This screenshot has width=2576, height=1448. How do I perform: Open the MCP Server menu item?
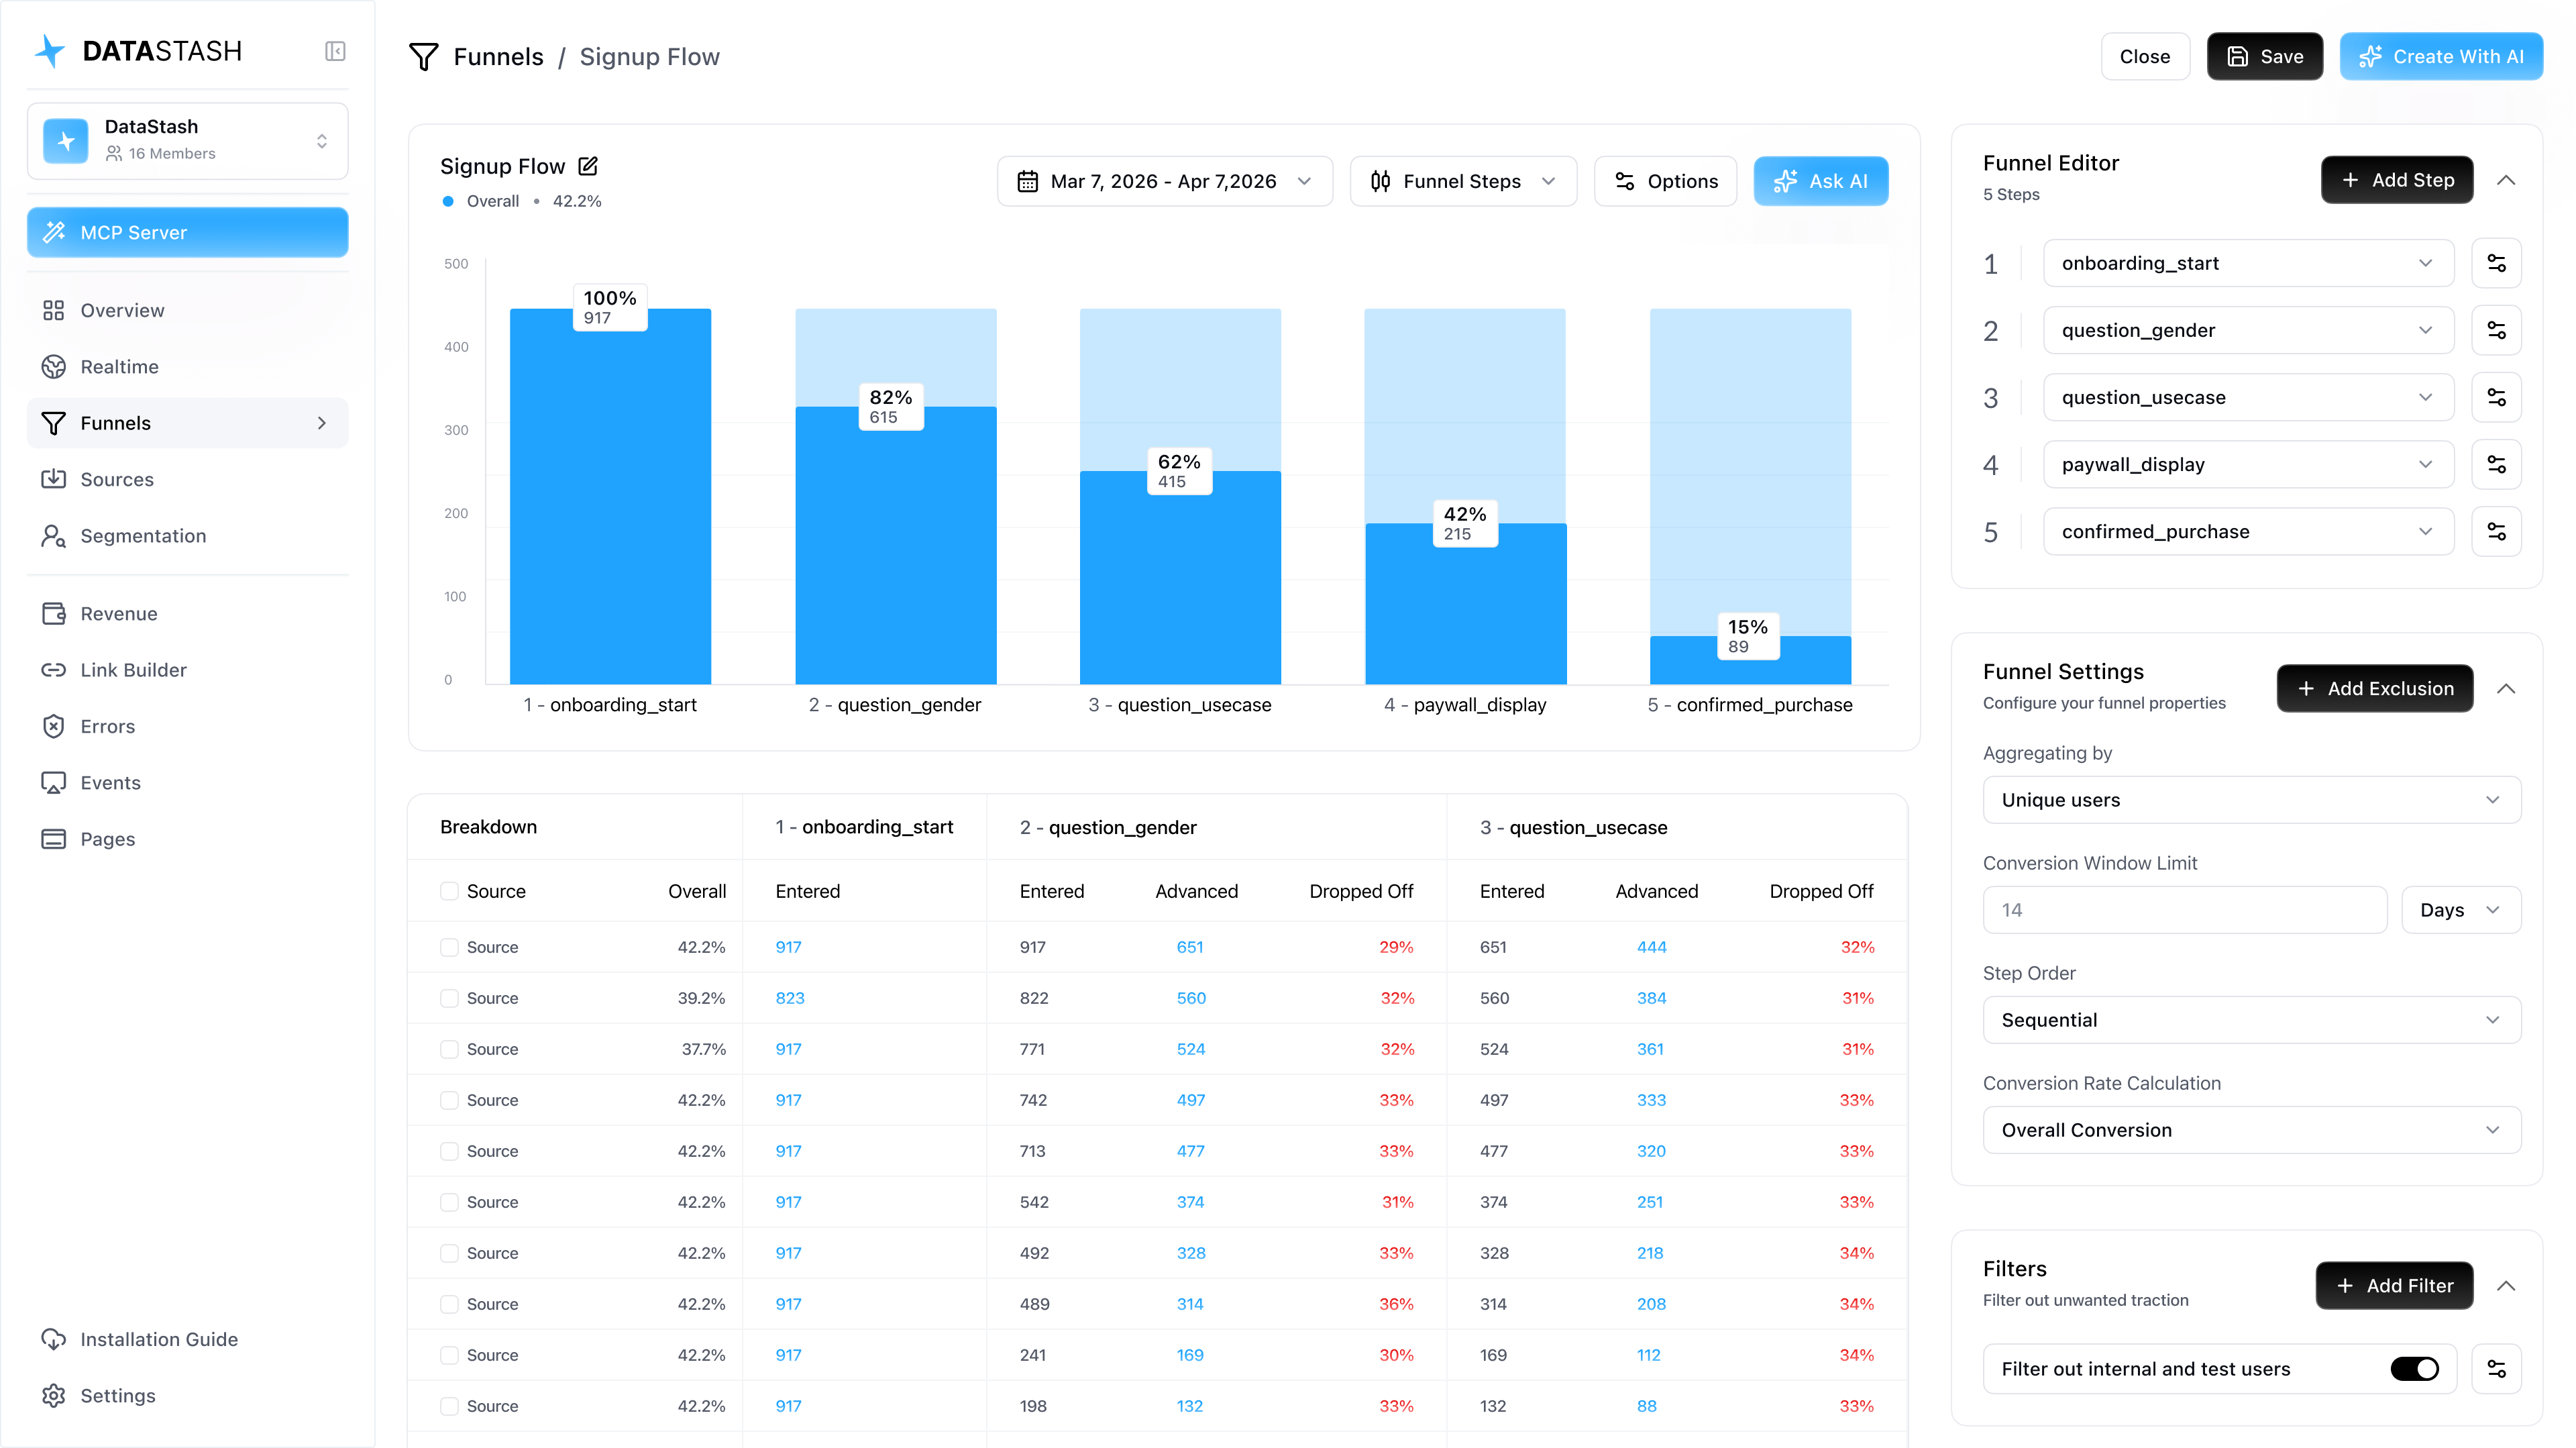coord(188,232)
